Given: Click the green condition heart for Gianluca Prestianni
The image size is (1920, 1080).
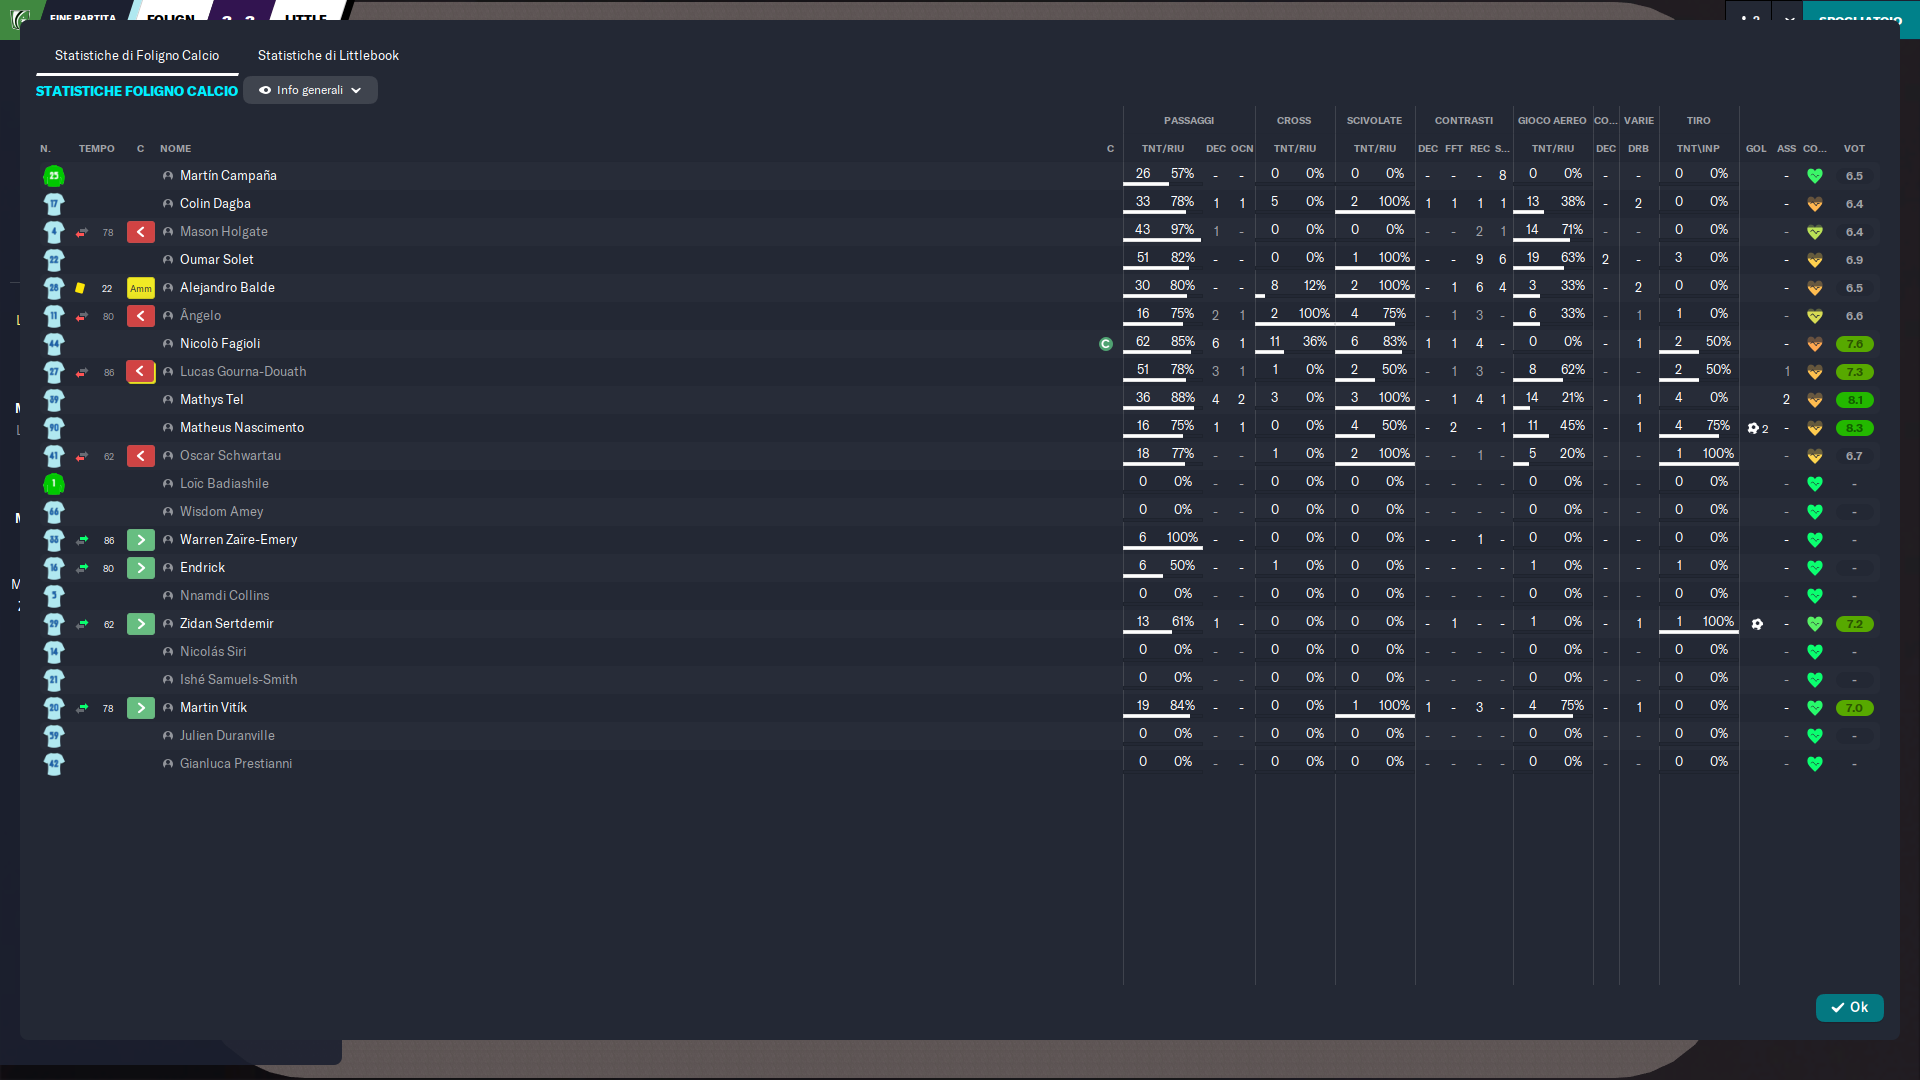Looking at the screenshot, I should [1815, 764].
